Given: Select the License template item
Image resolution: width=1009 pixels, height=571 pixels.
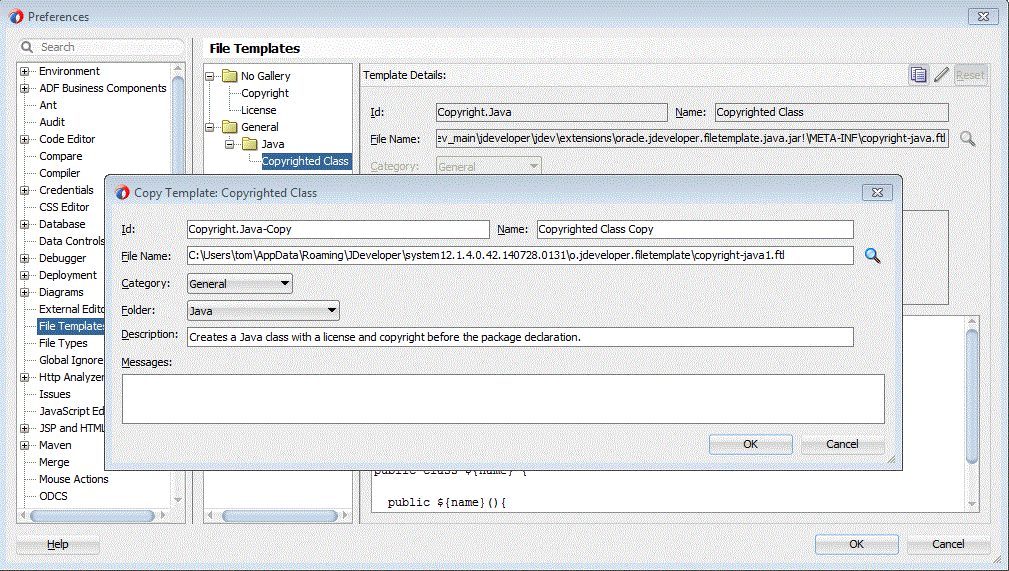Looking at the screenshot, I should [259, 110].
